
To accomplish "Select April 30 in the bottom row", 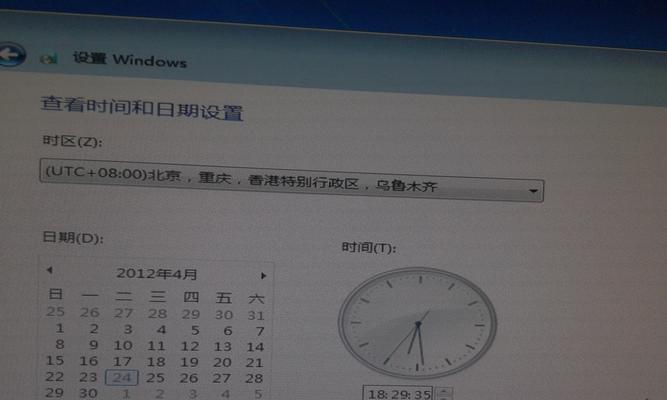I will tap(88, 393).
